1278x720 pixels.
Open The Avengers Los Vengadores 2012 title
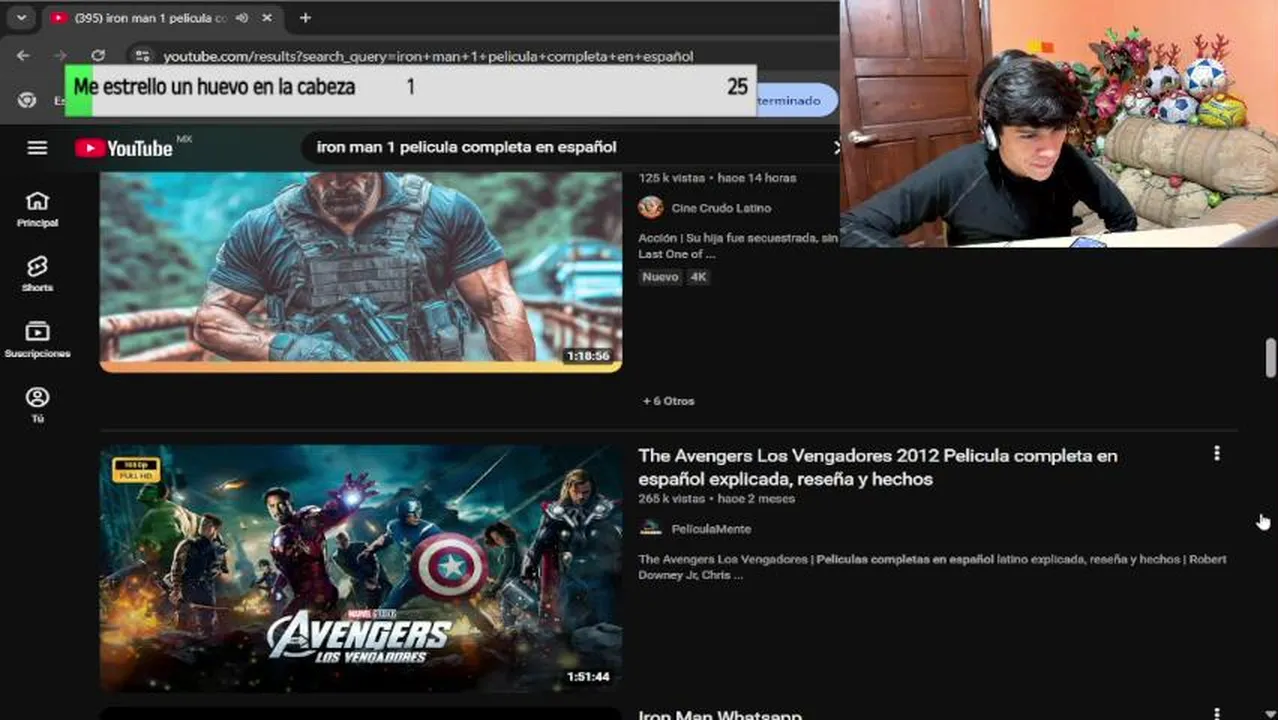click(x=878, y=467)
